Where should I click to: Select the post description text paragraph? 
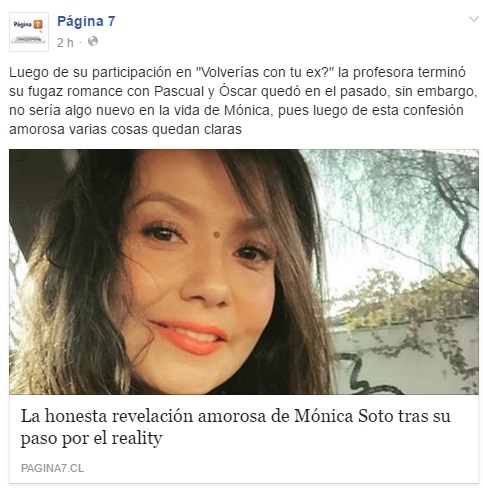click(x=243, y=101)
